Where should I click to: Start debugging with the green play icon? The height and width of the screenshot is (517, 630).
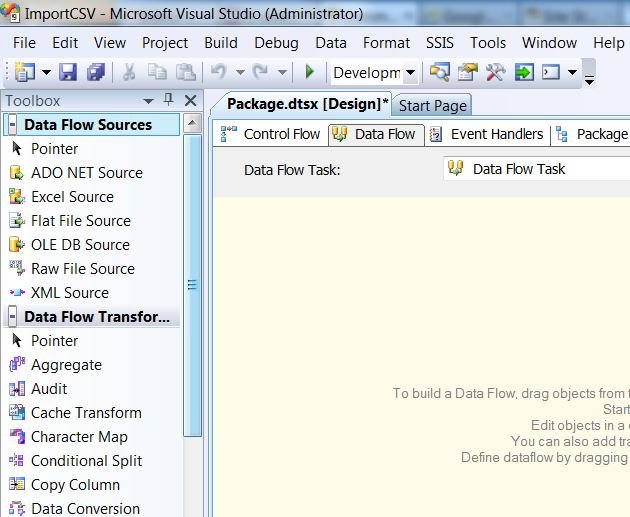310,72
